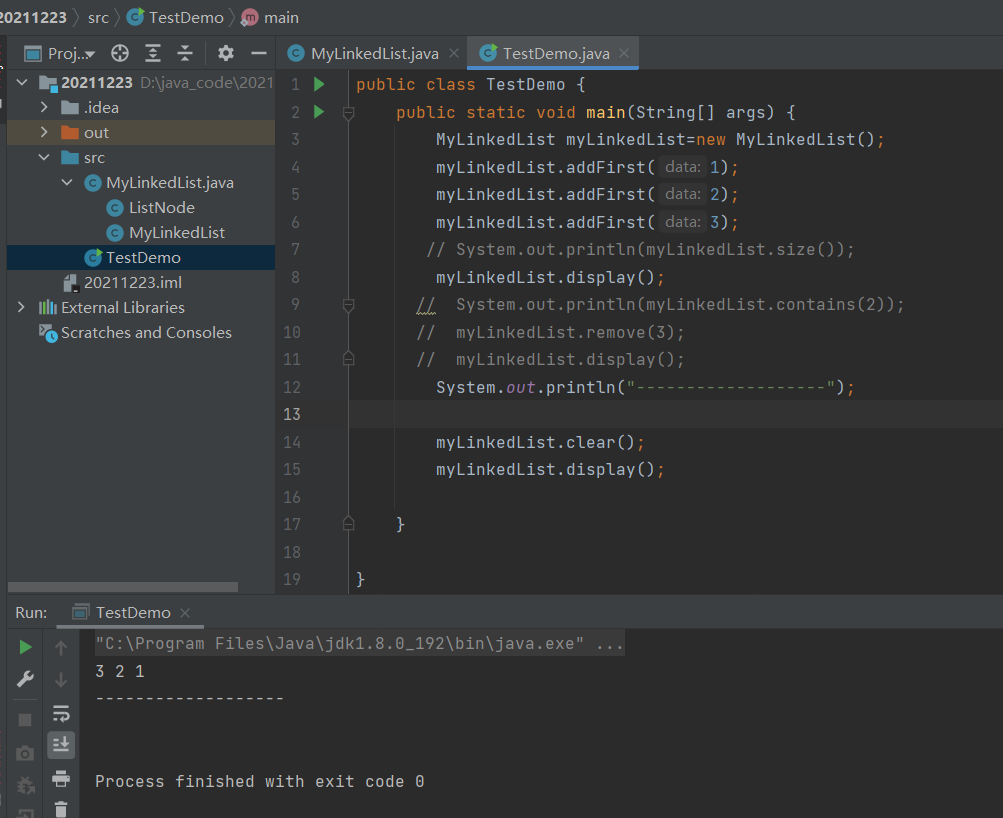Click the src breadcrumb

tap(98, 17)
